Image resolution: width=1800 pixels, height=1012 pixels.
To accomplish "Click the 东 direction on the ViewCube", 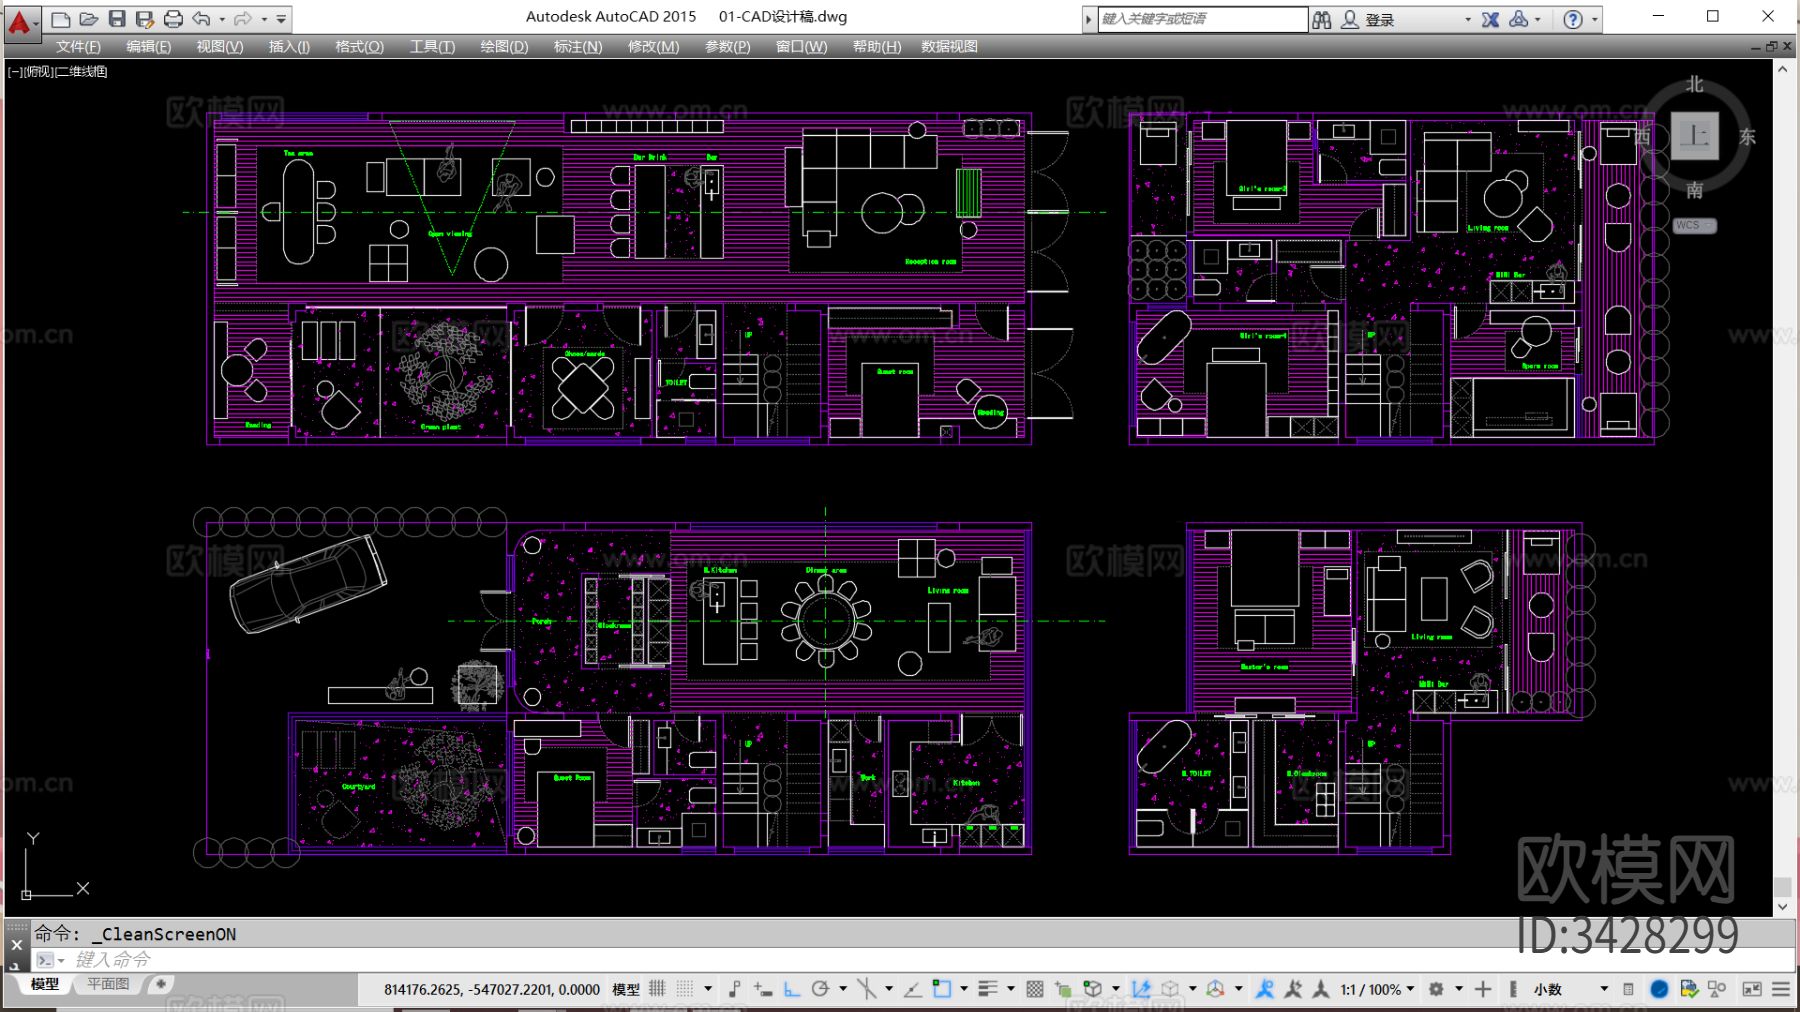I will (x=1747, y=137).
